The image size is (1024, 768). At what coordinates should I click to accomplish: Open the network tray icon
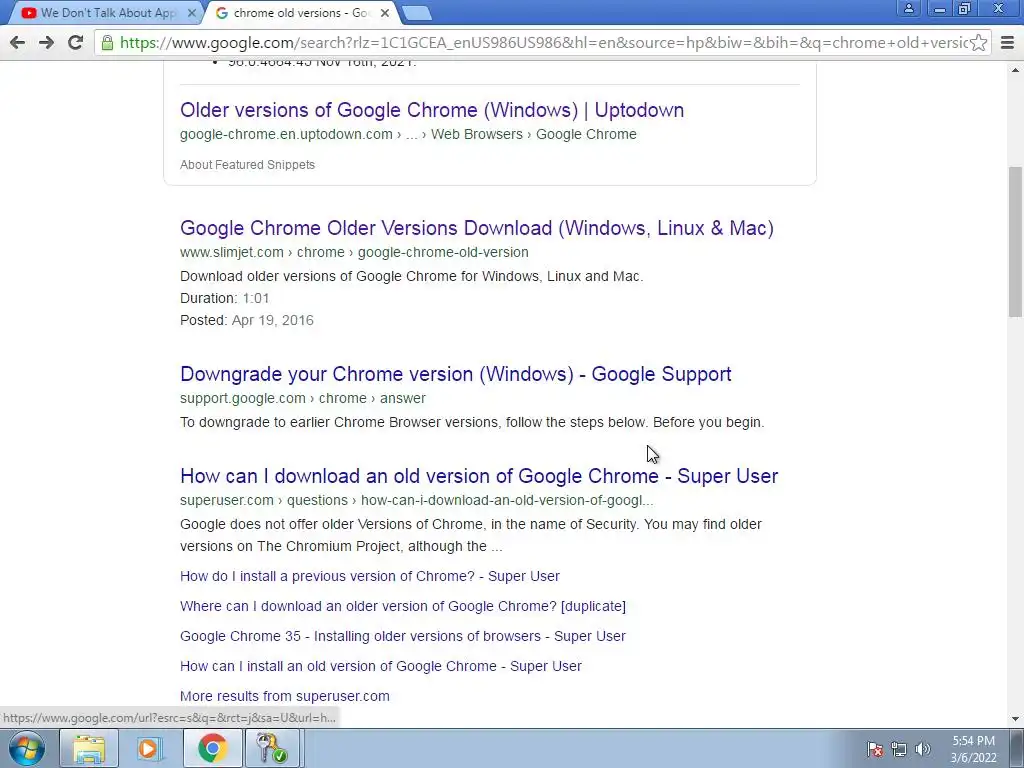899,749
